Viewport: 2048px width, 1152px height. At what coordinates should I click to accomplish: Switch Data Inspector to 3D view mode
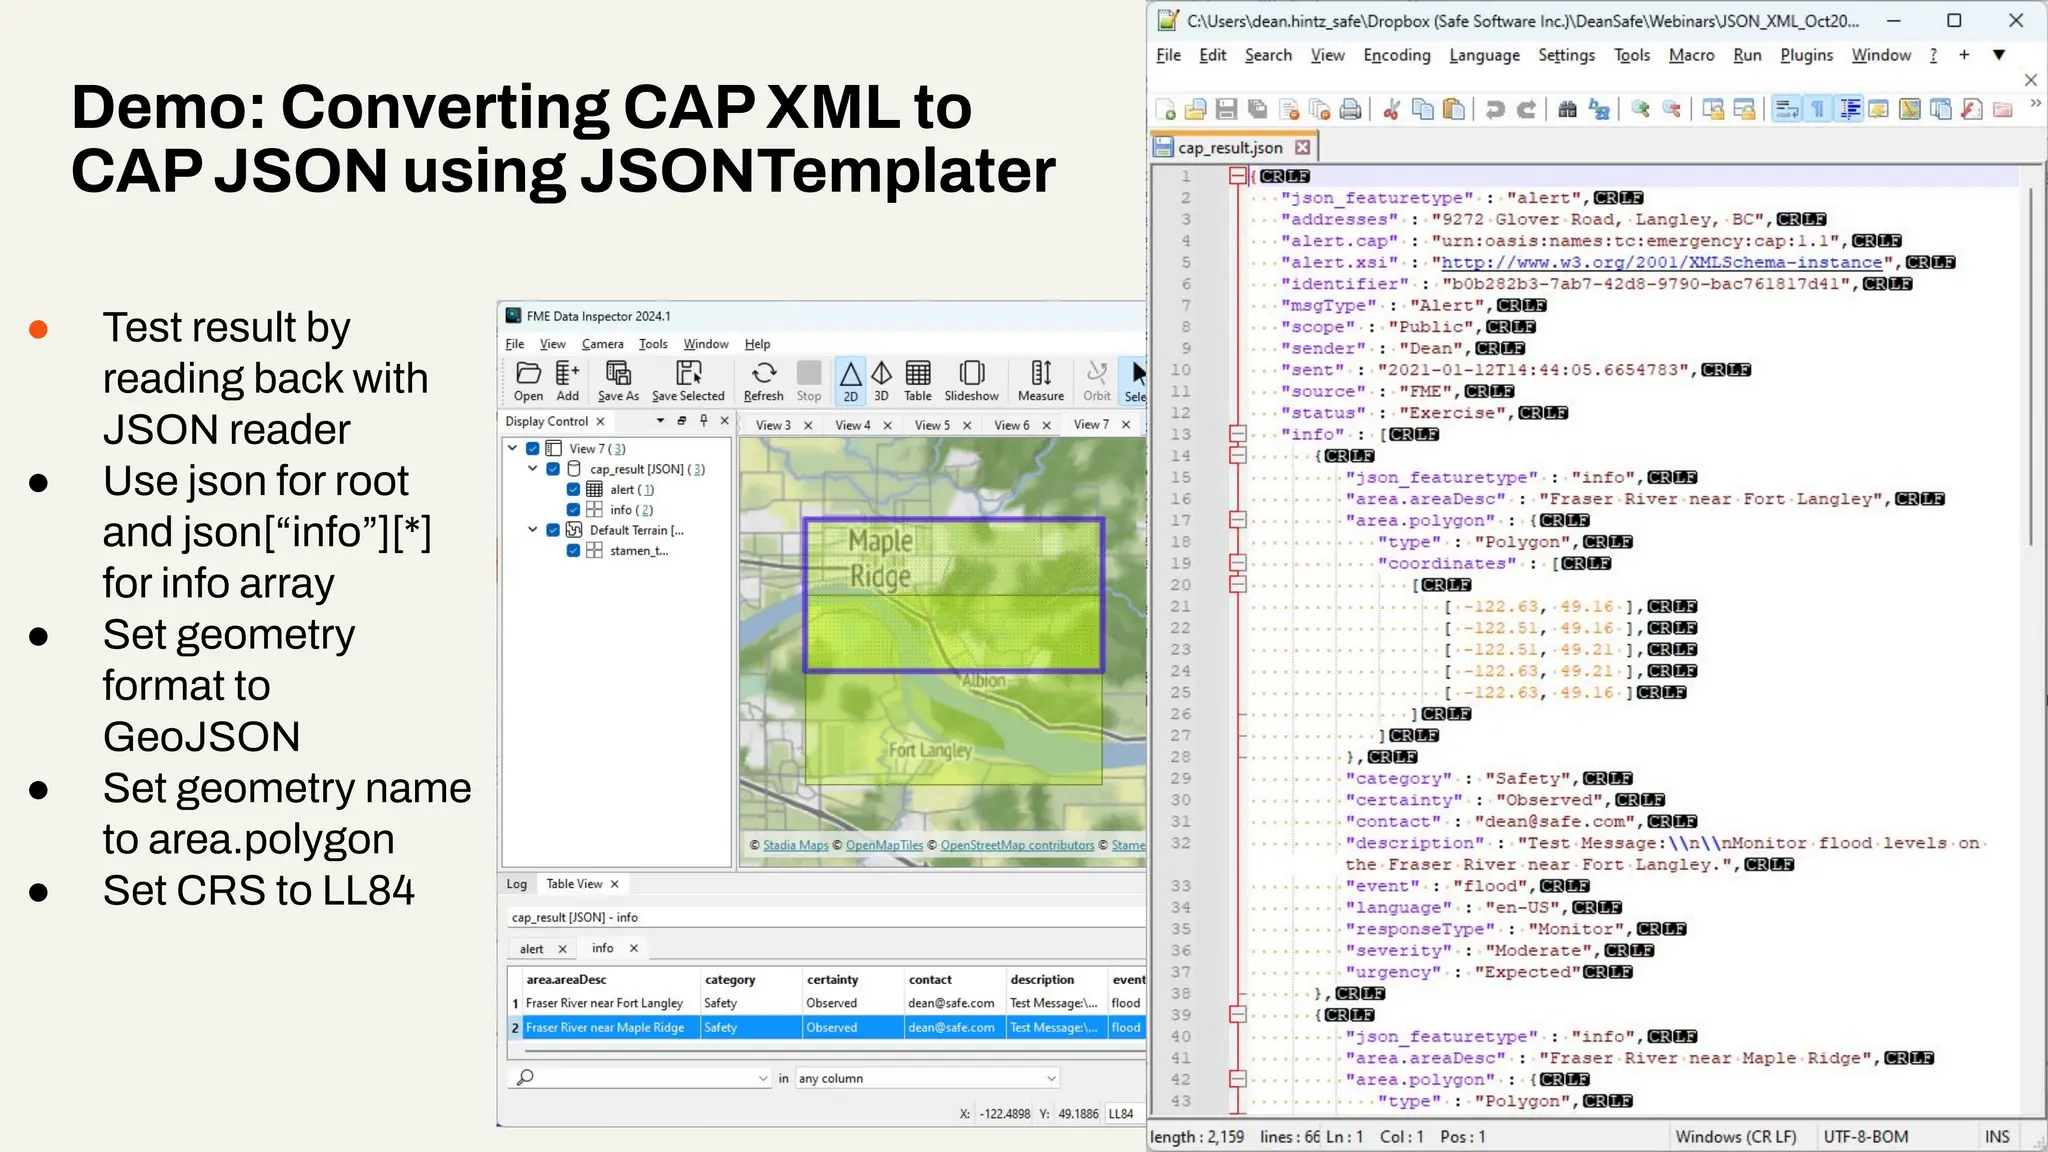(881, 381)
